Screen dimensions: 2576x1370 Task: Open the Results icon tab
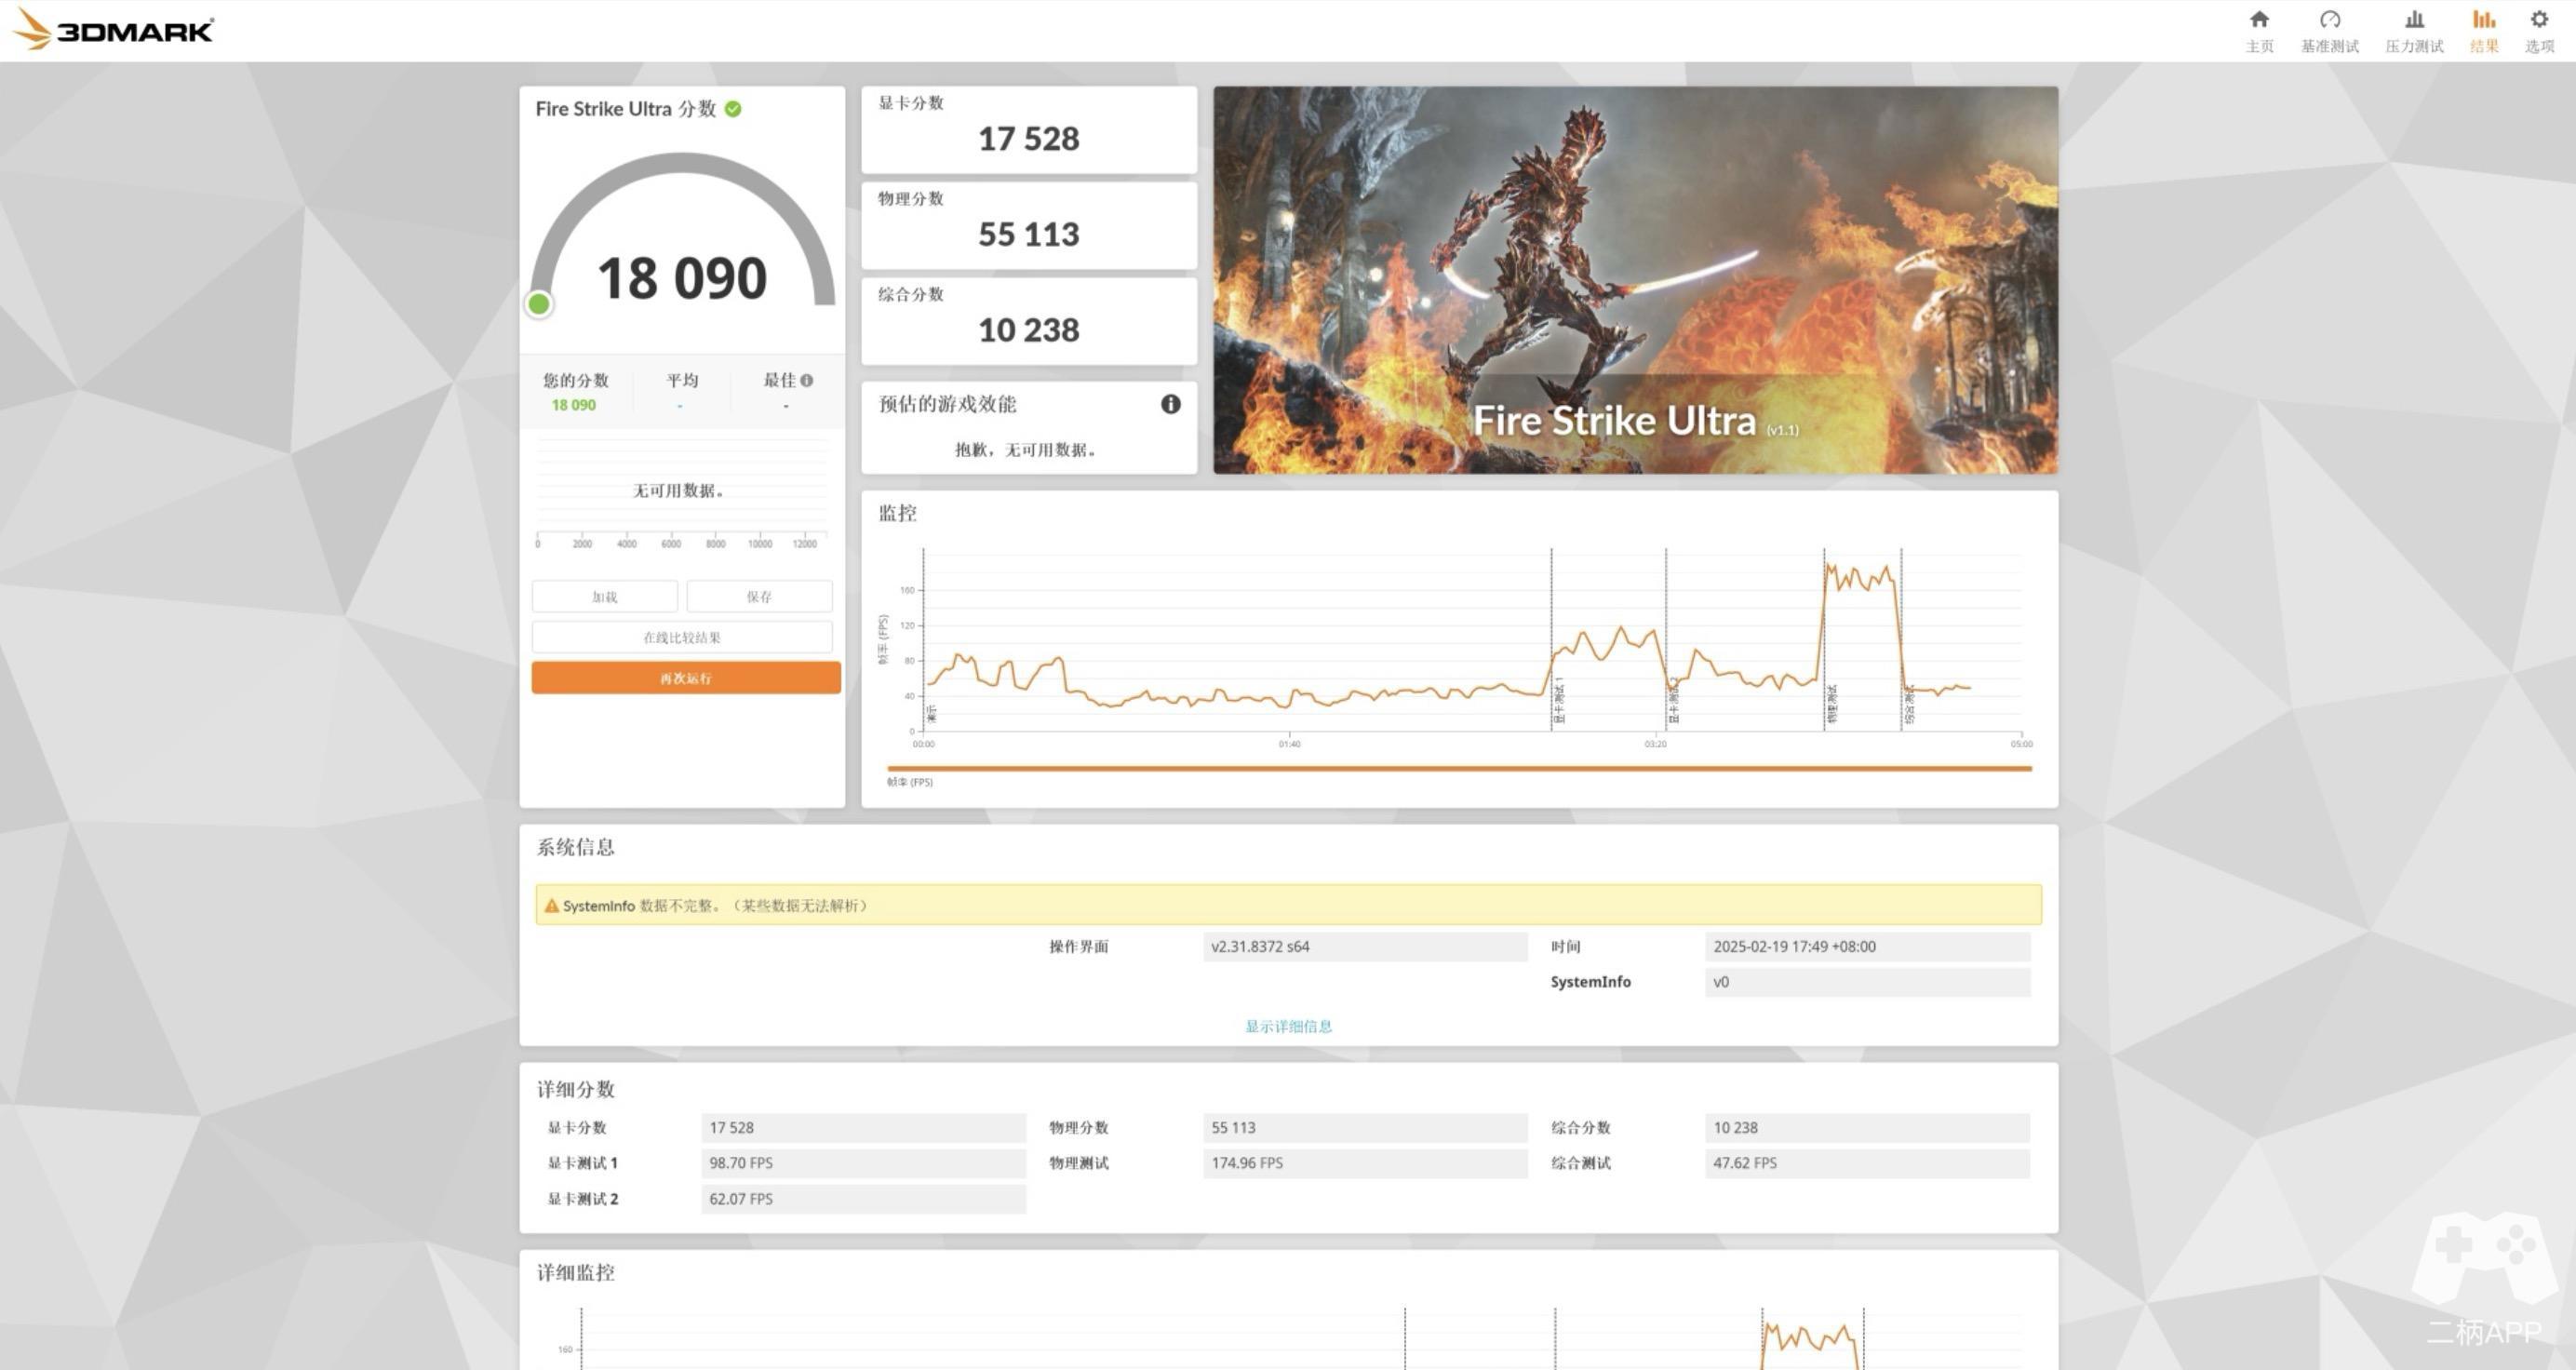[x=2483, y=20]
